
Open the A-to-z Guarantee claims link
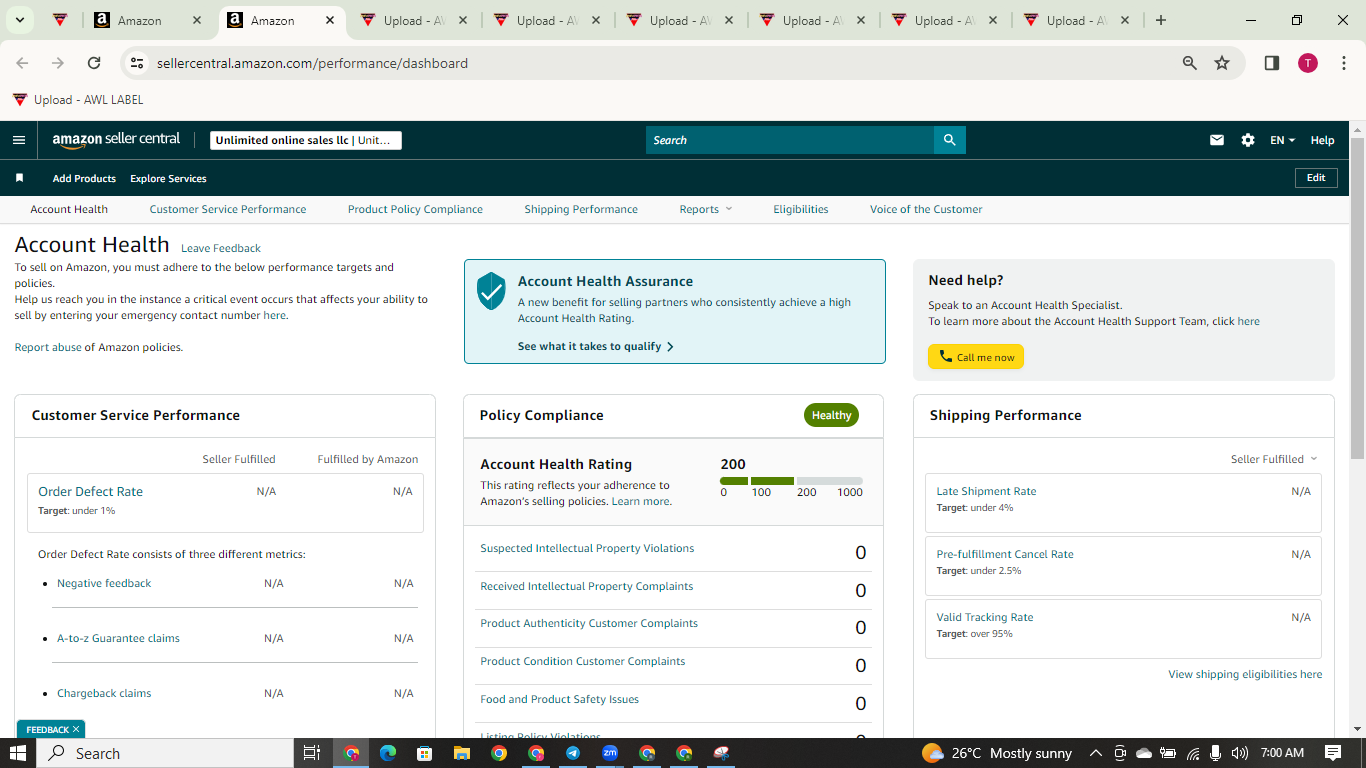tap(118, 638)
